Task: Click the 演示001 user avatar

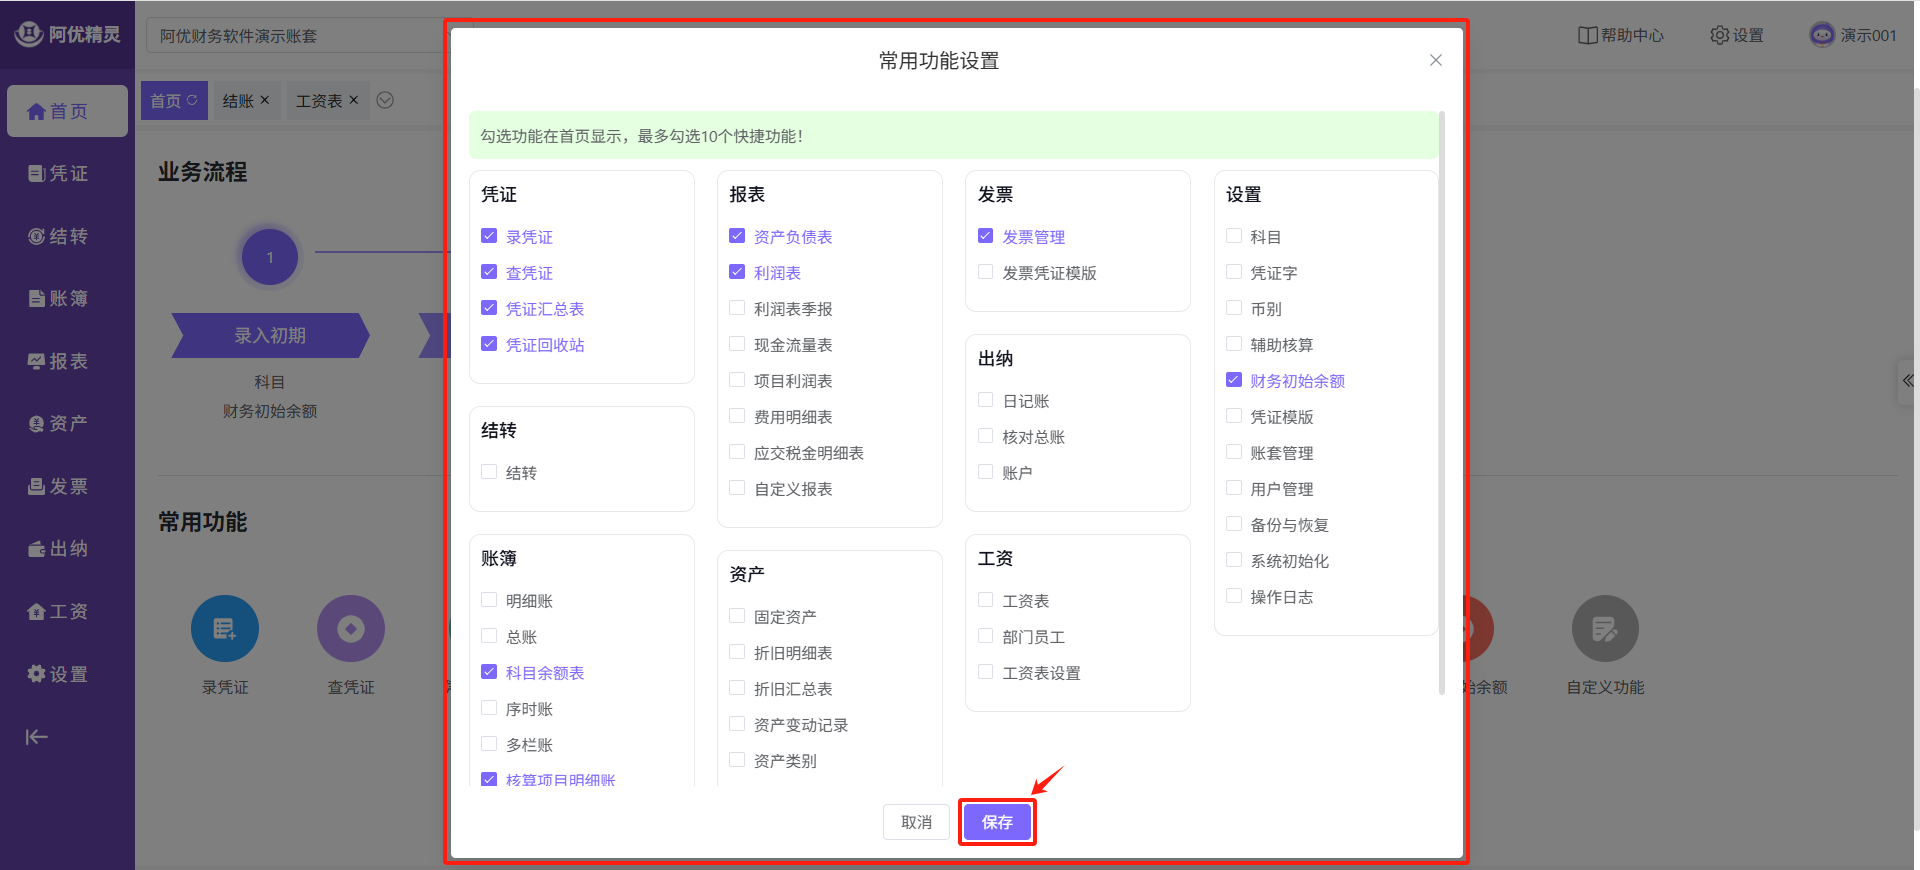Action: coord(1822,35)
